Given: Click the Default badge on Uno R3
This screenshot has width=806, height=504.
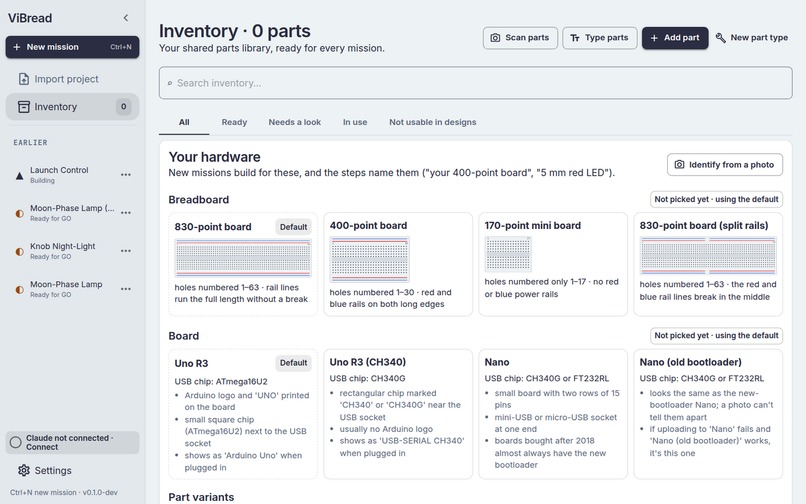Looking at the screenshot, I should click(x=293, y=363).
